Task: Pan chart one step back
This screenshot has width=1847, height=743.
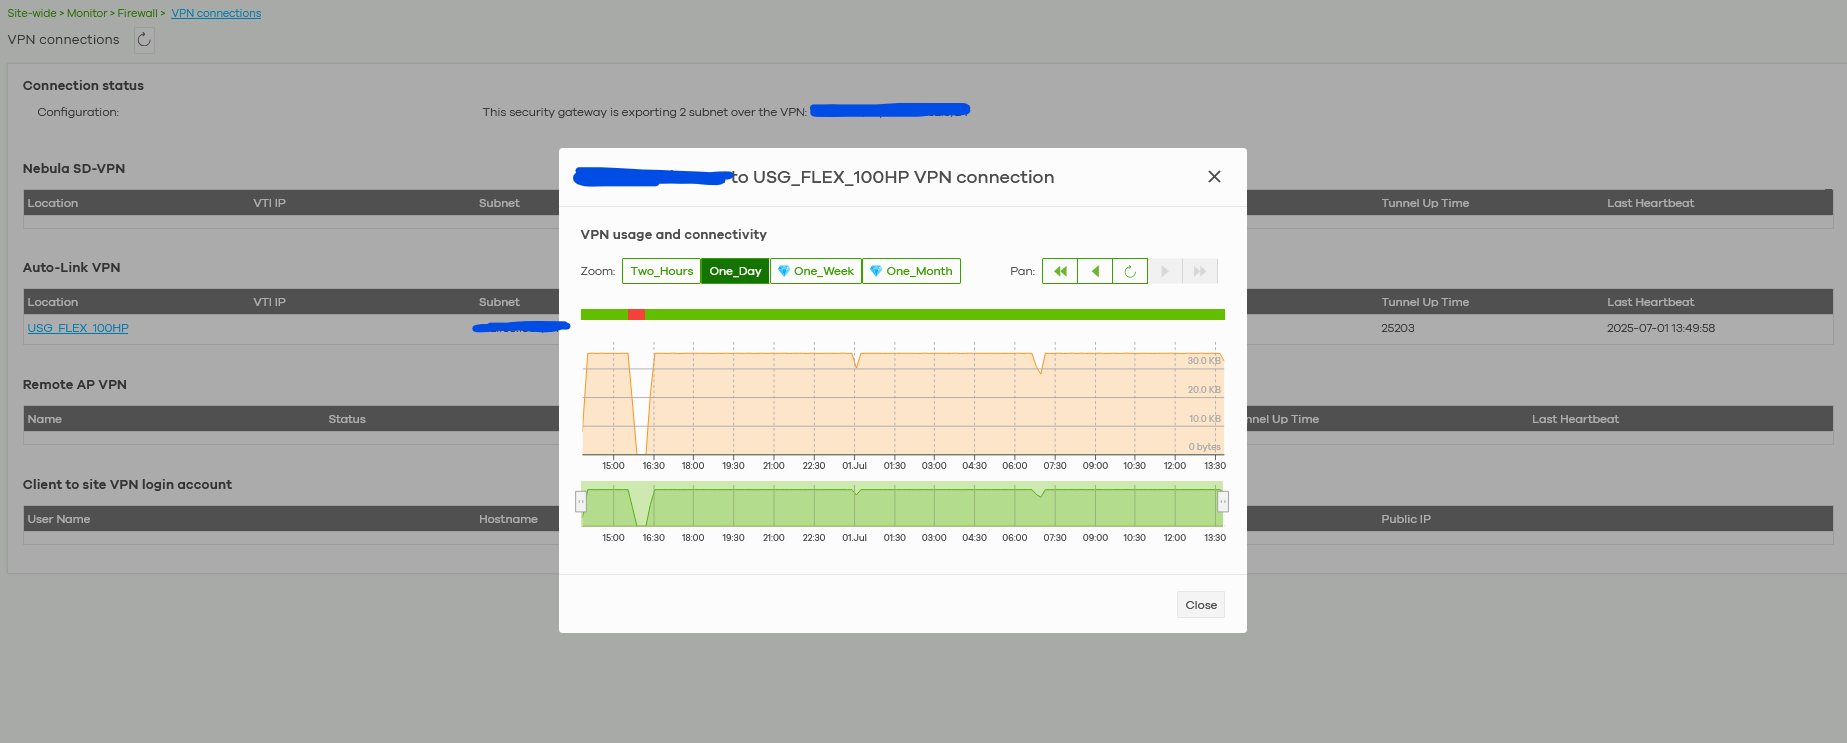Action: pos(1095,271)
